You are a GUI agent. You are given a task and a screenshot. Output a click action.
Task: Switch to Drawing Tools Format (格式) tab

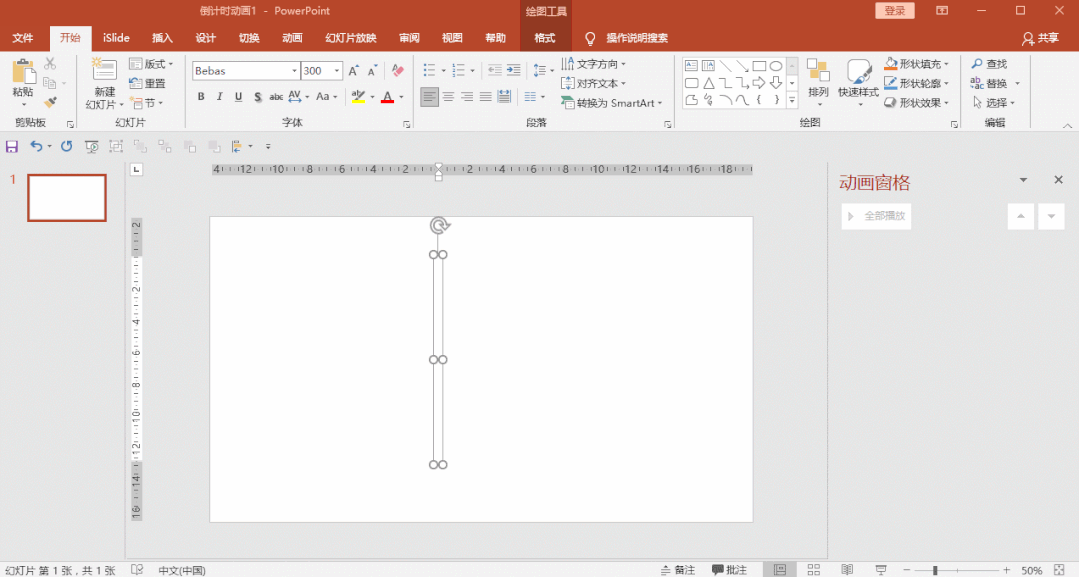coord(545,38)
